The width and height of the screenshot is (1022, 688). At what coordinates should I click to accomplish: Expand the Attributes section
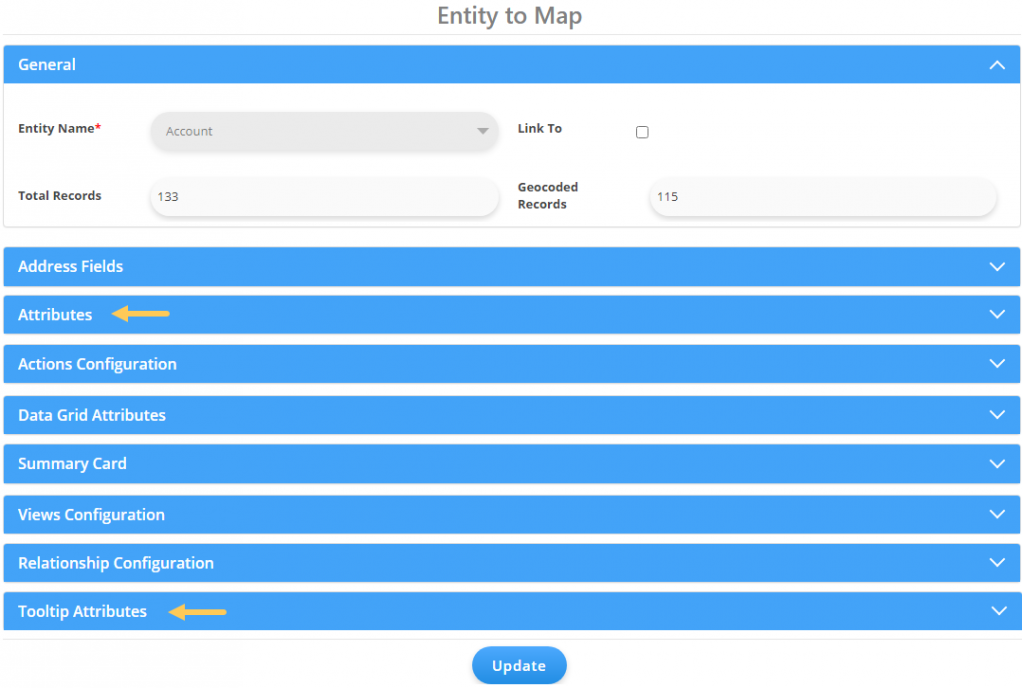[997, 314]
